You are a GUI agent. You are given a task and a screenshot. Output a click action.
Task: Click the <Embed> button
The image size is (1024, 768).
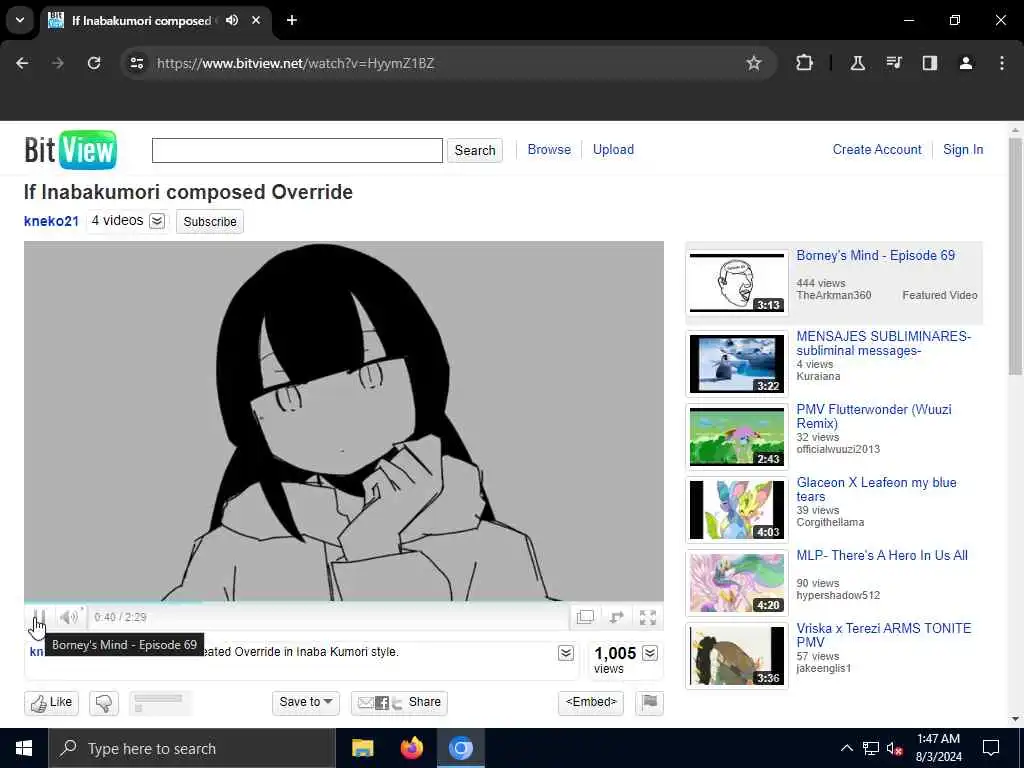[x=591, y=703]
